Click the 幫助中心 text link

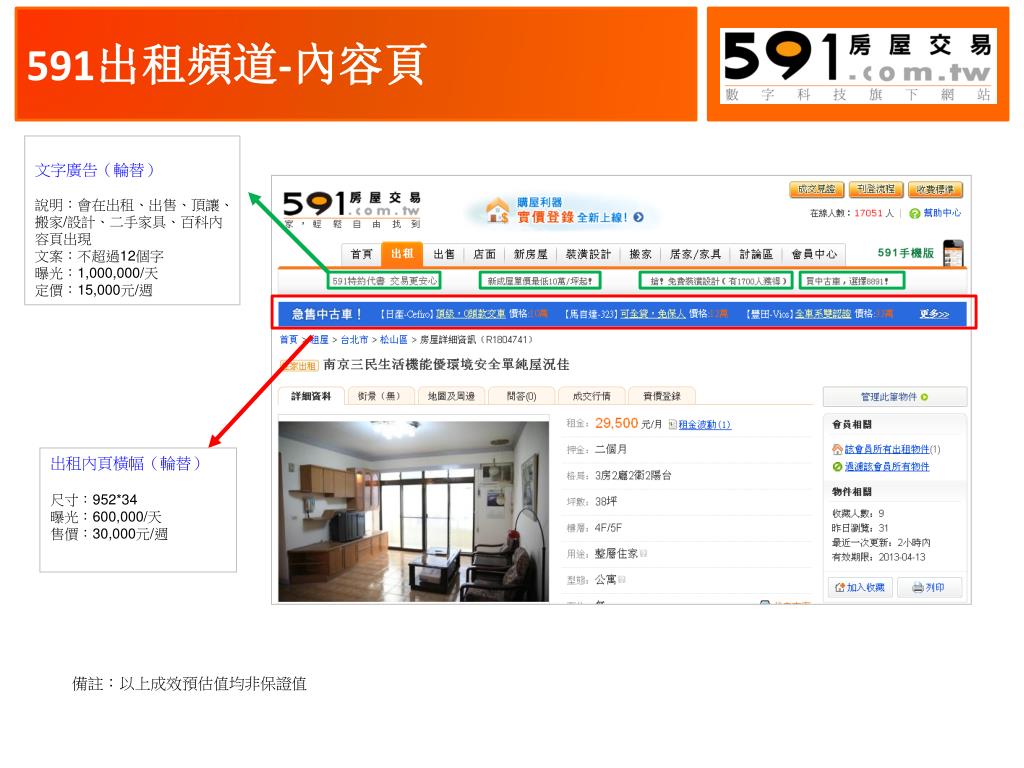pyautogui.click(x=942, y=213)
